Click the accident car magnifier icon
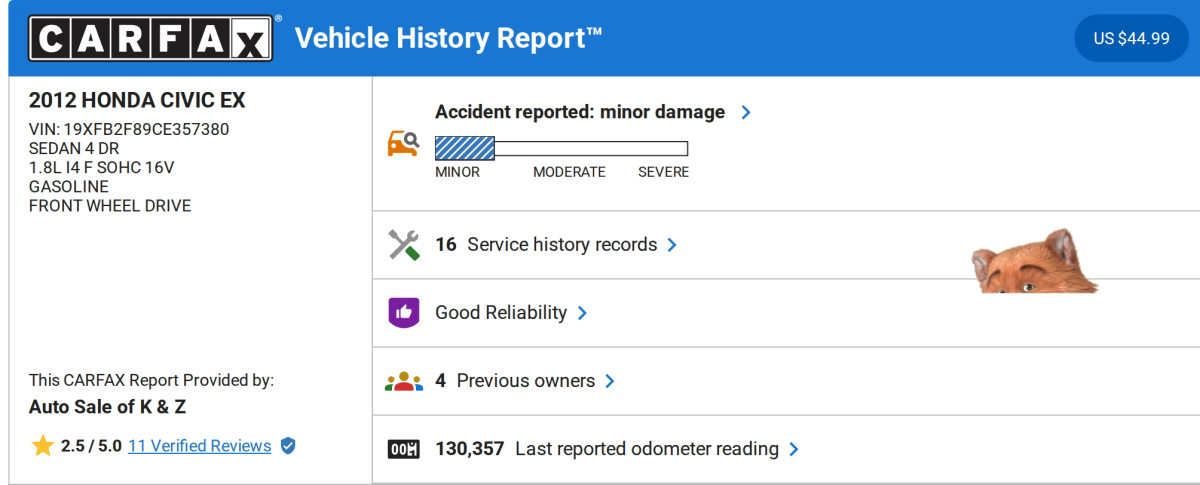 [x=403, y=143]
